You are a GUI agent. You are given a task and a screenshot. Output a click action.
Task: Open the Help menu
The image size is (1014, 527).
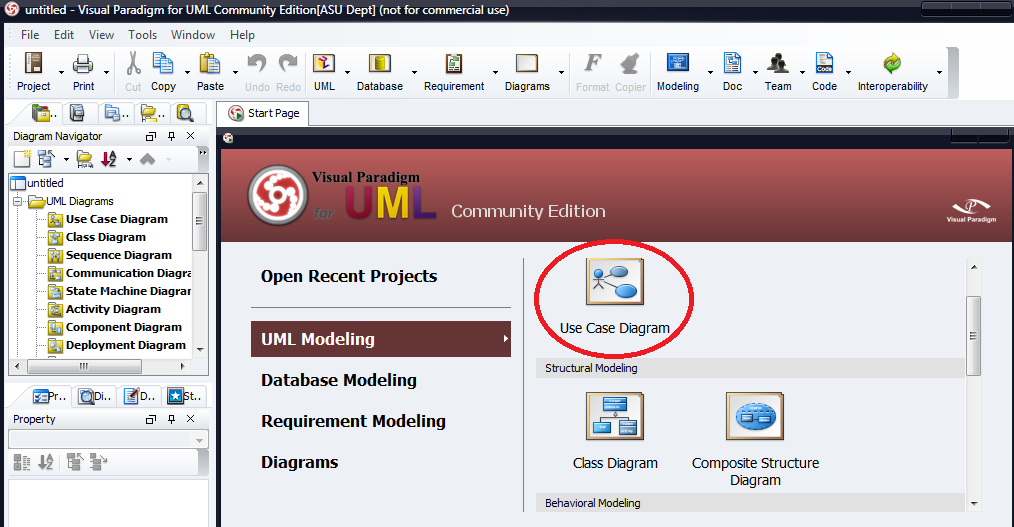click(242, 35)
